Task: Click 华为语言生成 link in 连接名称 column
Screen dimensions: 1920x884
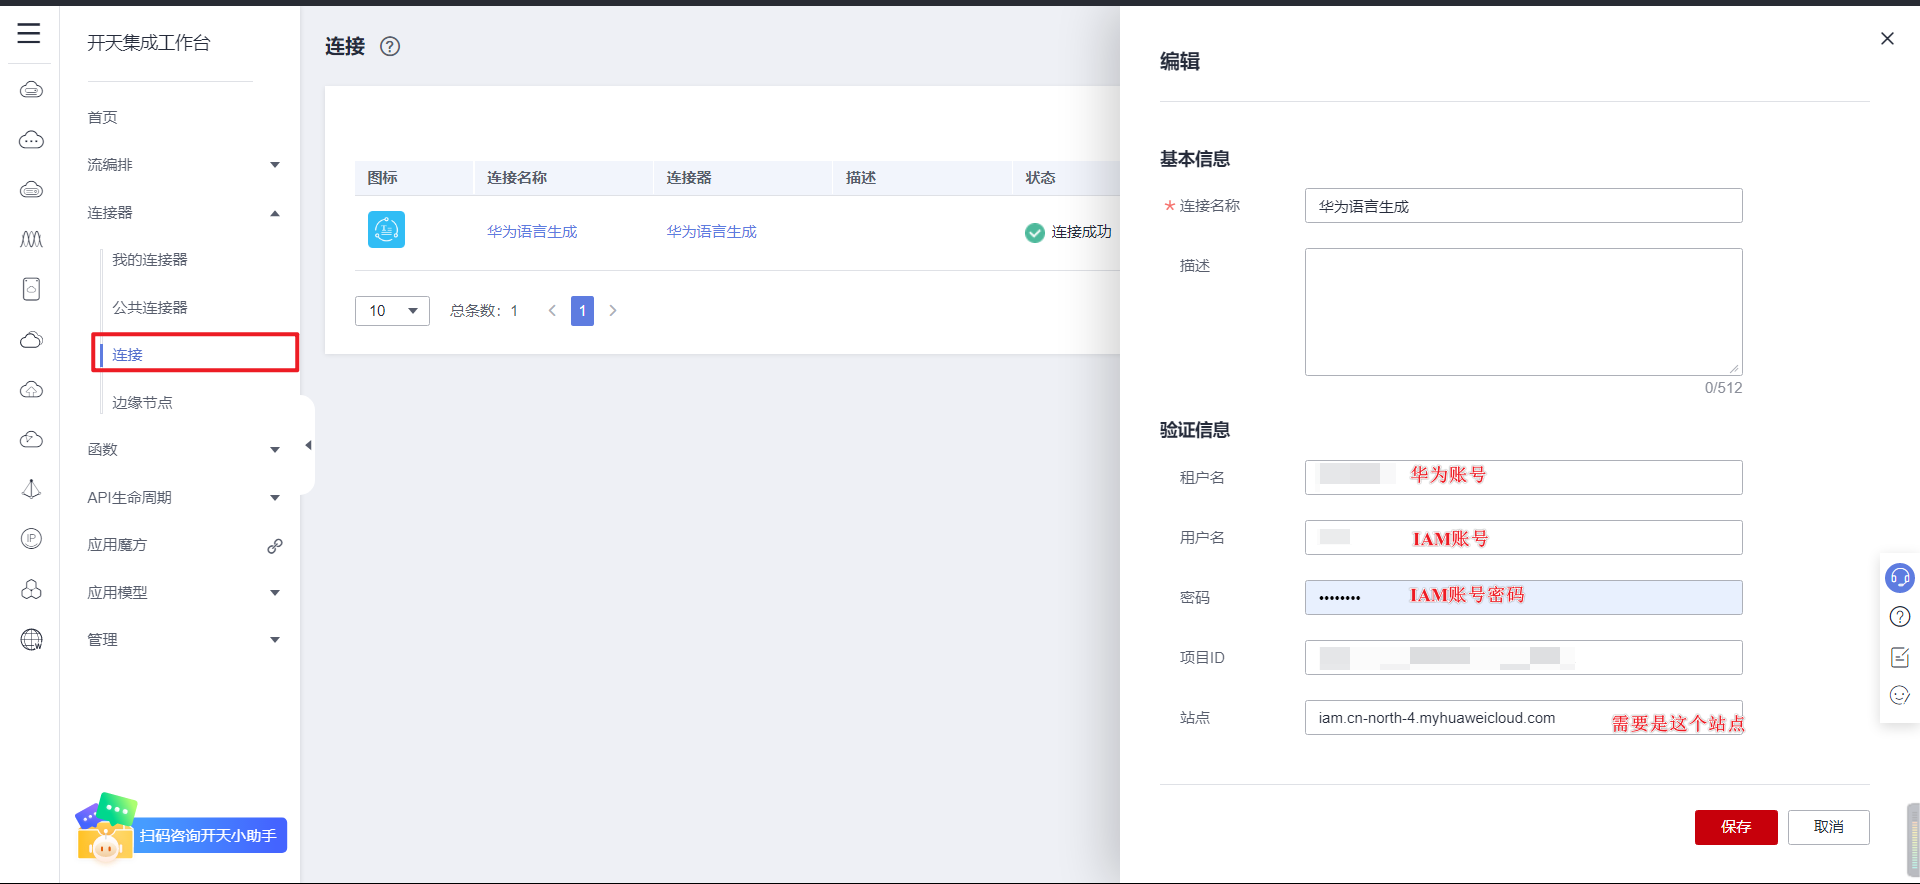Action: pos(532,232)
